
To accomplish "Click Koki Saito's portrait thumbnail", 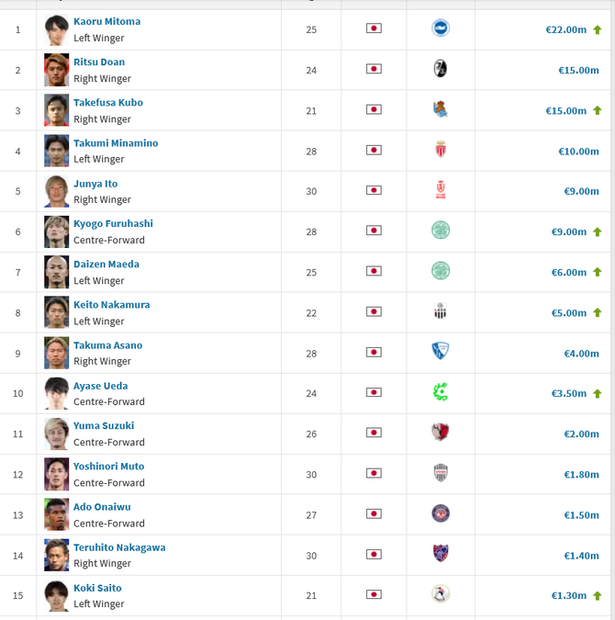I will click(57, 595).
